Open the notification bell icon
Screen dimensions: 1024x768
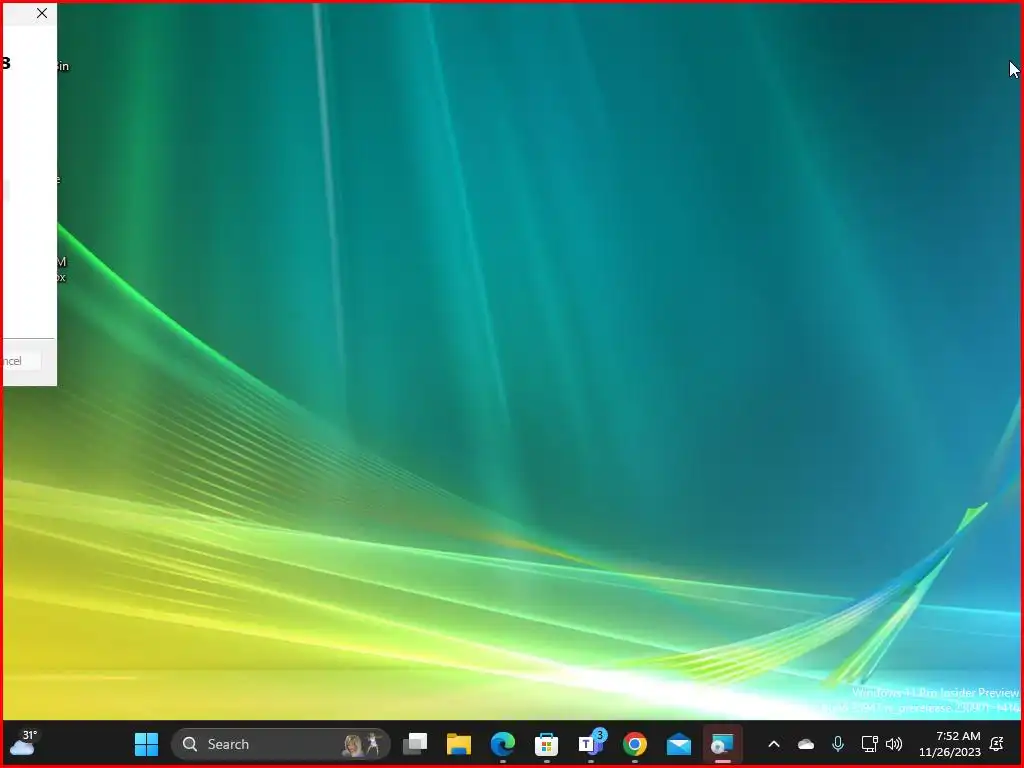coord(997,744)
